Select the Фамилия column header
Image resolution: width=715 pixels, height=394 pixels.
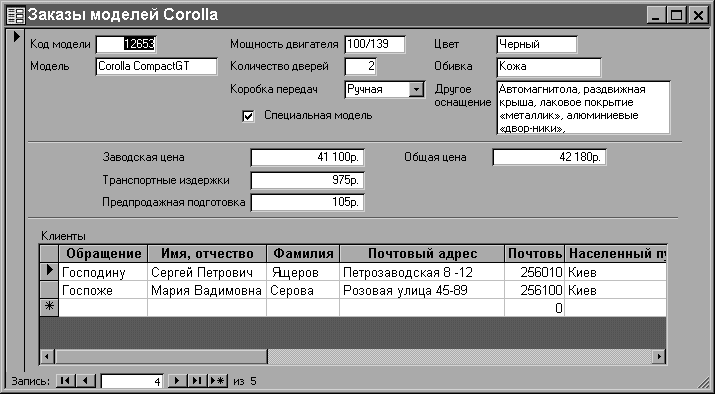(303, 254)
